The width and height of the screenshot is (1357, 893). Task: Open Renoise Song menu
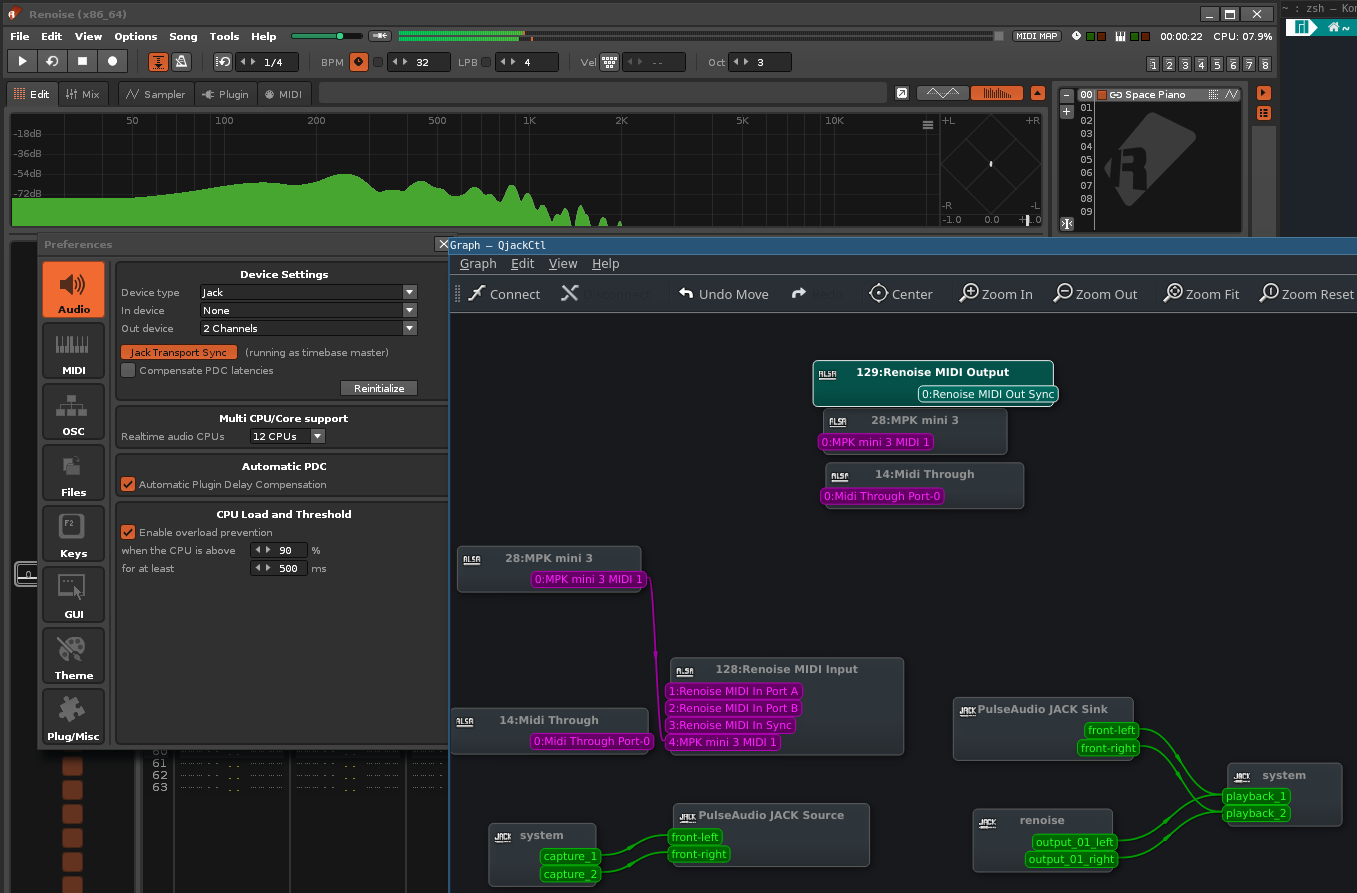pyautogui.click(x=183, y=36)
